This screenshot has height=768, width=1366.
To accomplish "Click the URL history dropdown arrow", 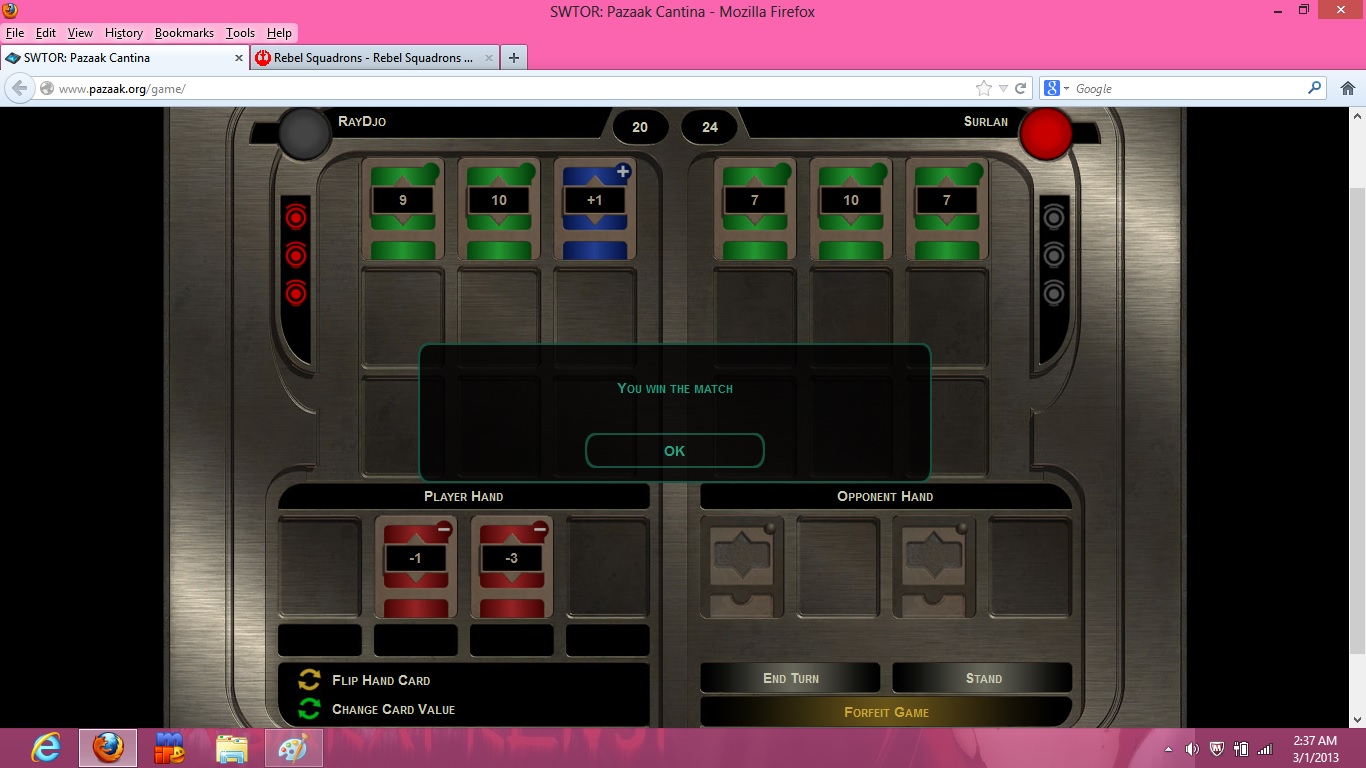I will point(1003,88).
